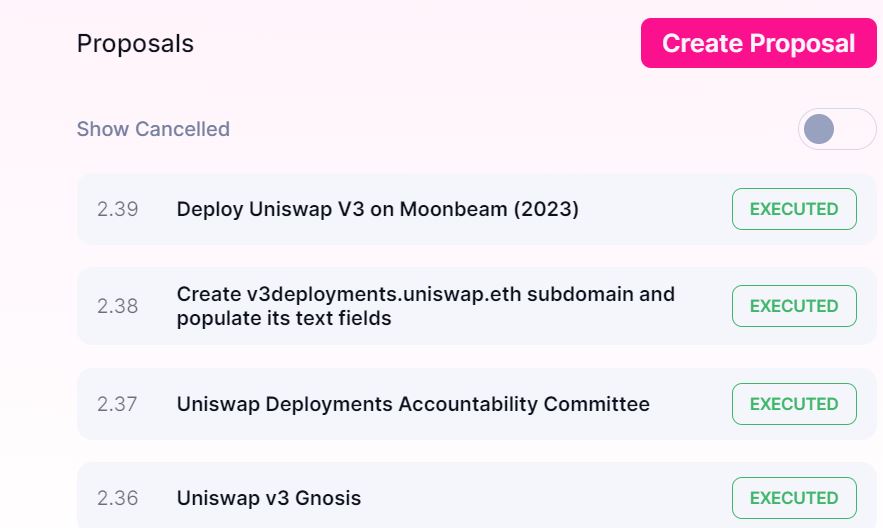Click proposal number 2.38
Viewport: 883px width, 528px height.
pyautogui.click(x=118, y=306)
